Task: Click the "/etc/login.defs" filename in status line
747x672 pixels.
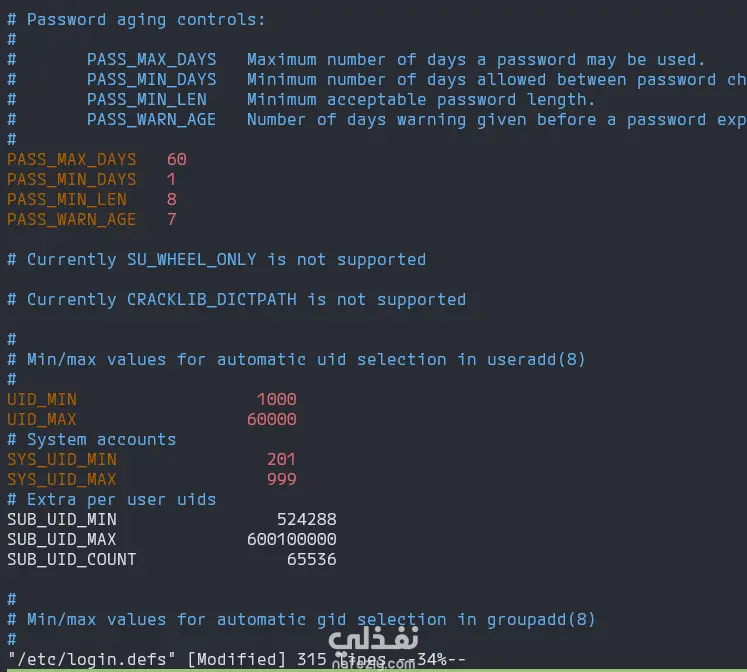Action: (x=92, y=659)
